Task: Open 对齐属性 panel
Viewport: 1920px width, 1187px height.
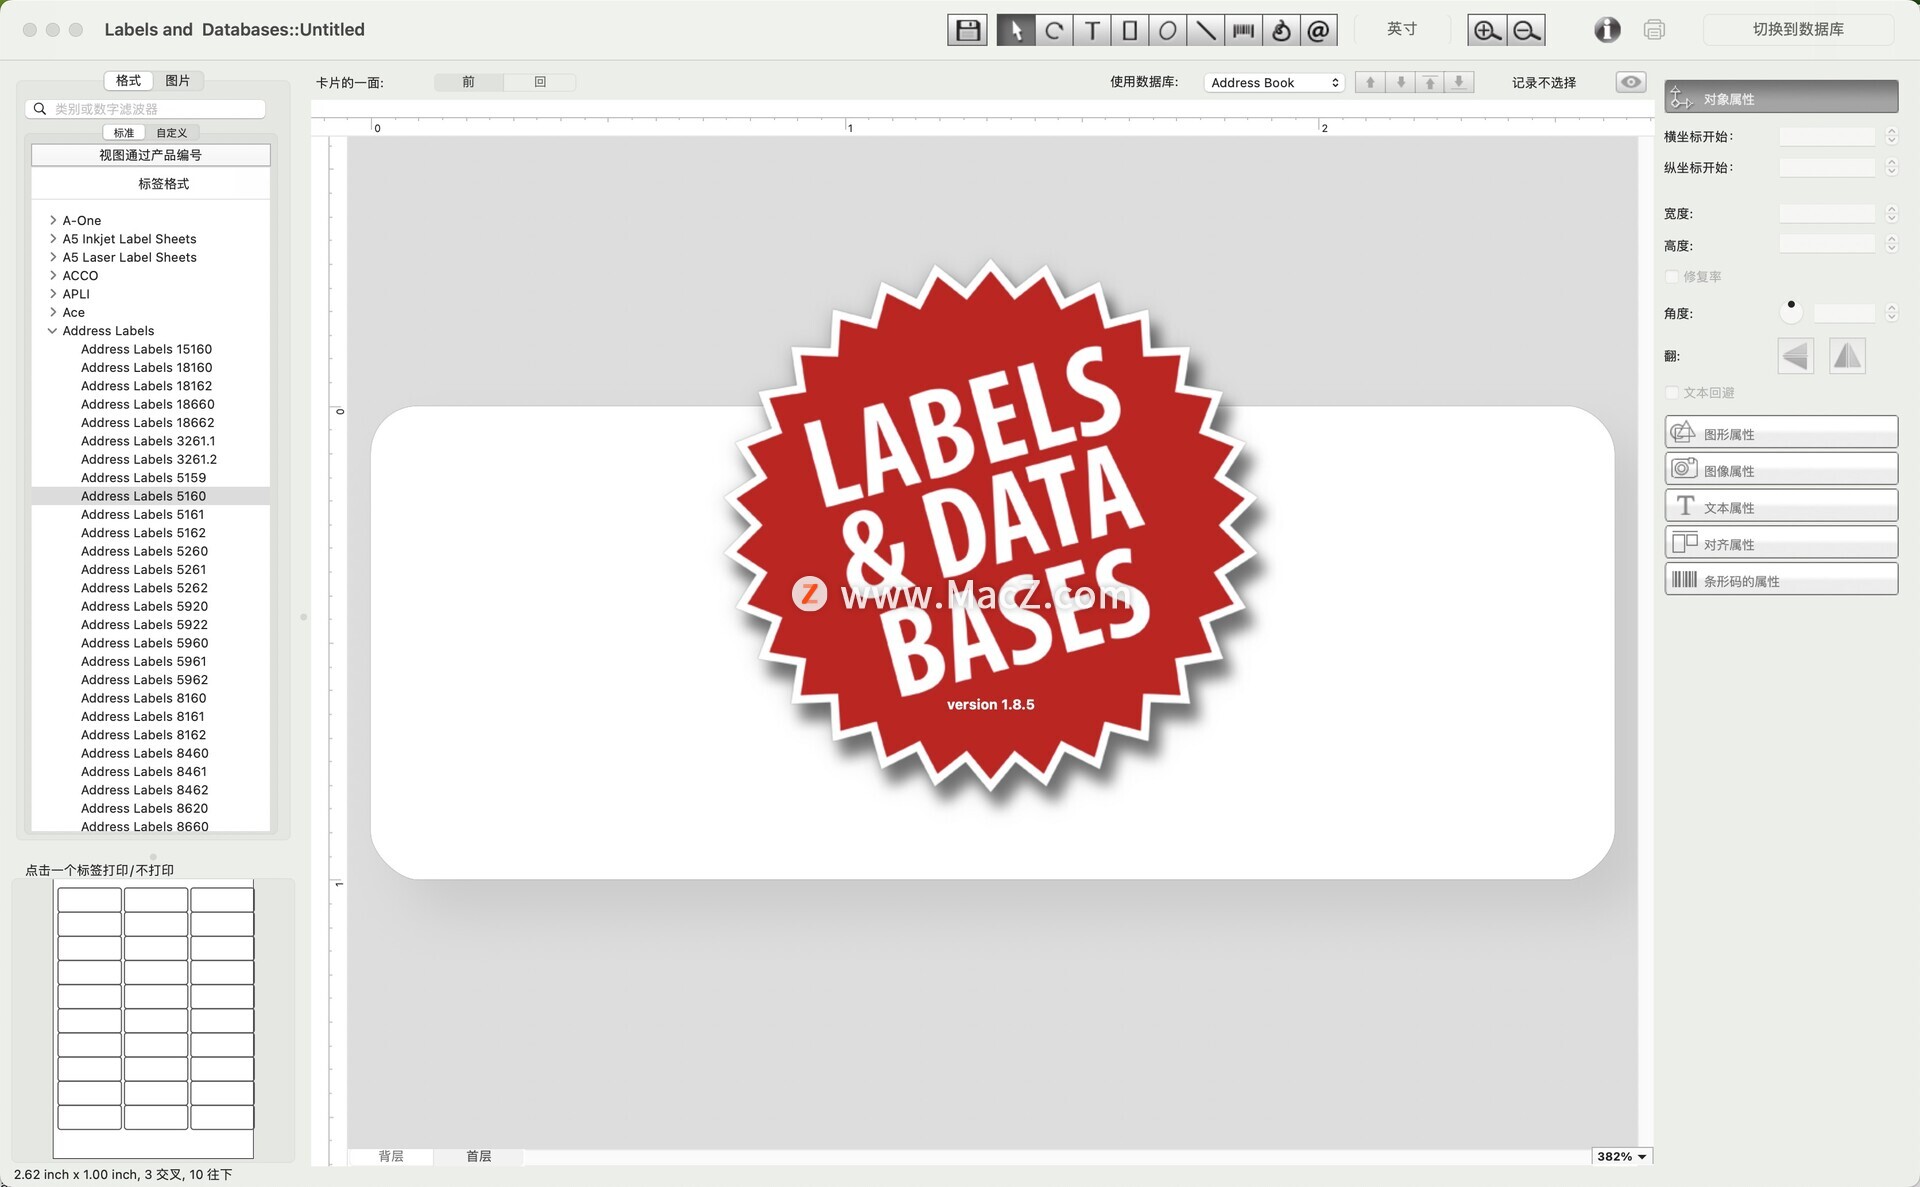Action: tap(1781, 543)
